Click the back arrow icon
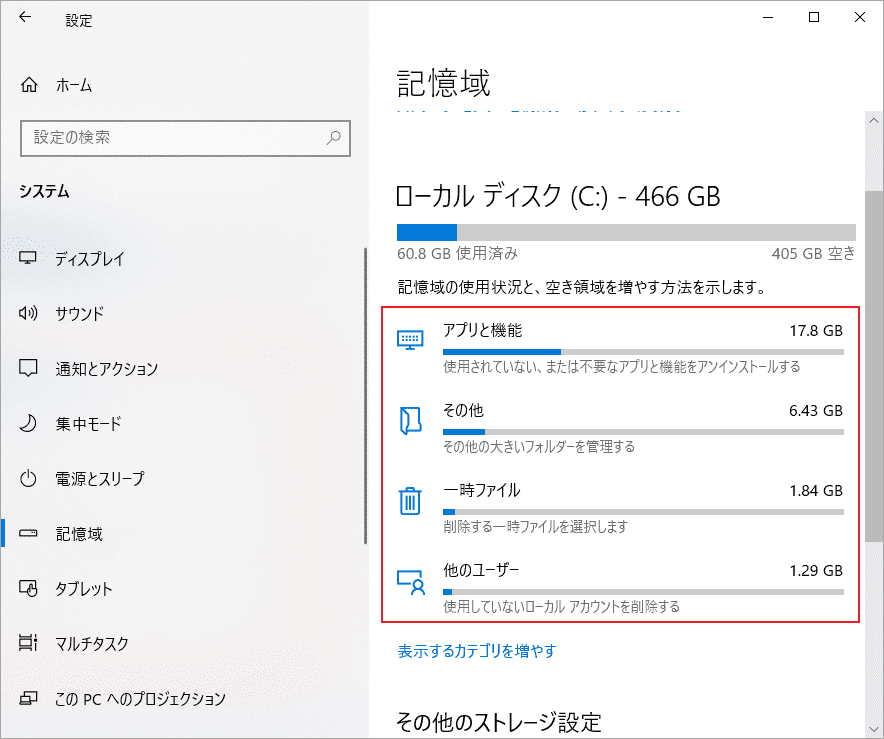Image resolution: width=884 pixels, height=739 pixels. click(x=25, y=18)
